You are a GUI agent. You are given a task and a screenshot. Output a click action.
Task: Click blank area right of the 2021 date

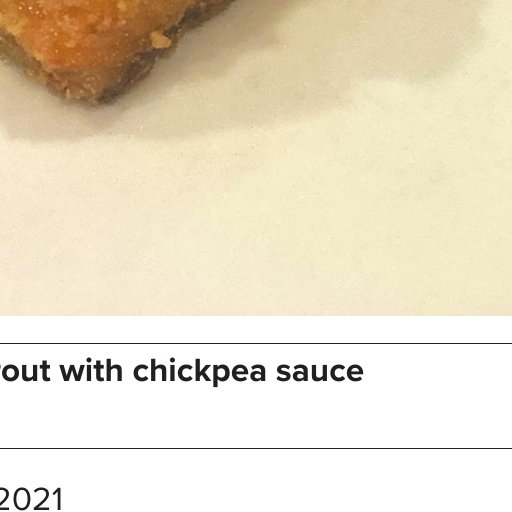[x=287, y=499]
